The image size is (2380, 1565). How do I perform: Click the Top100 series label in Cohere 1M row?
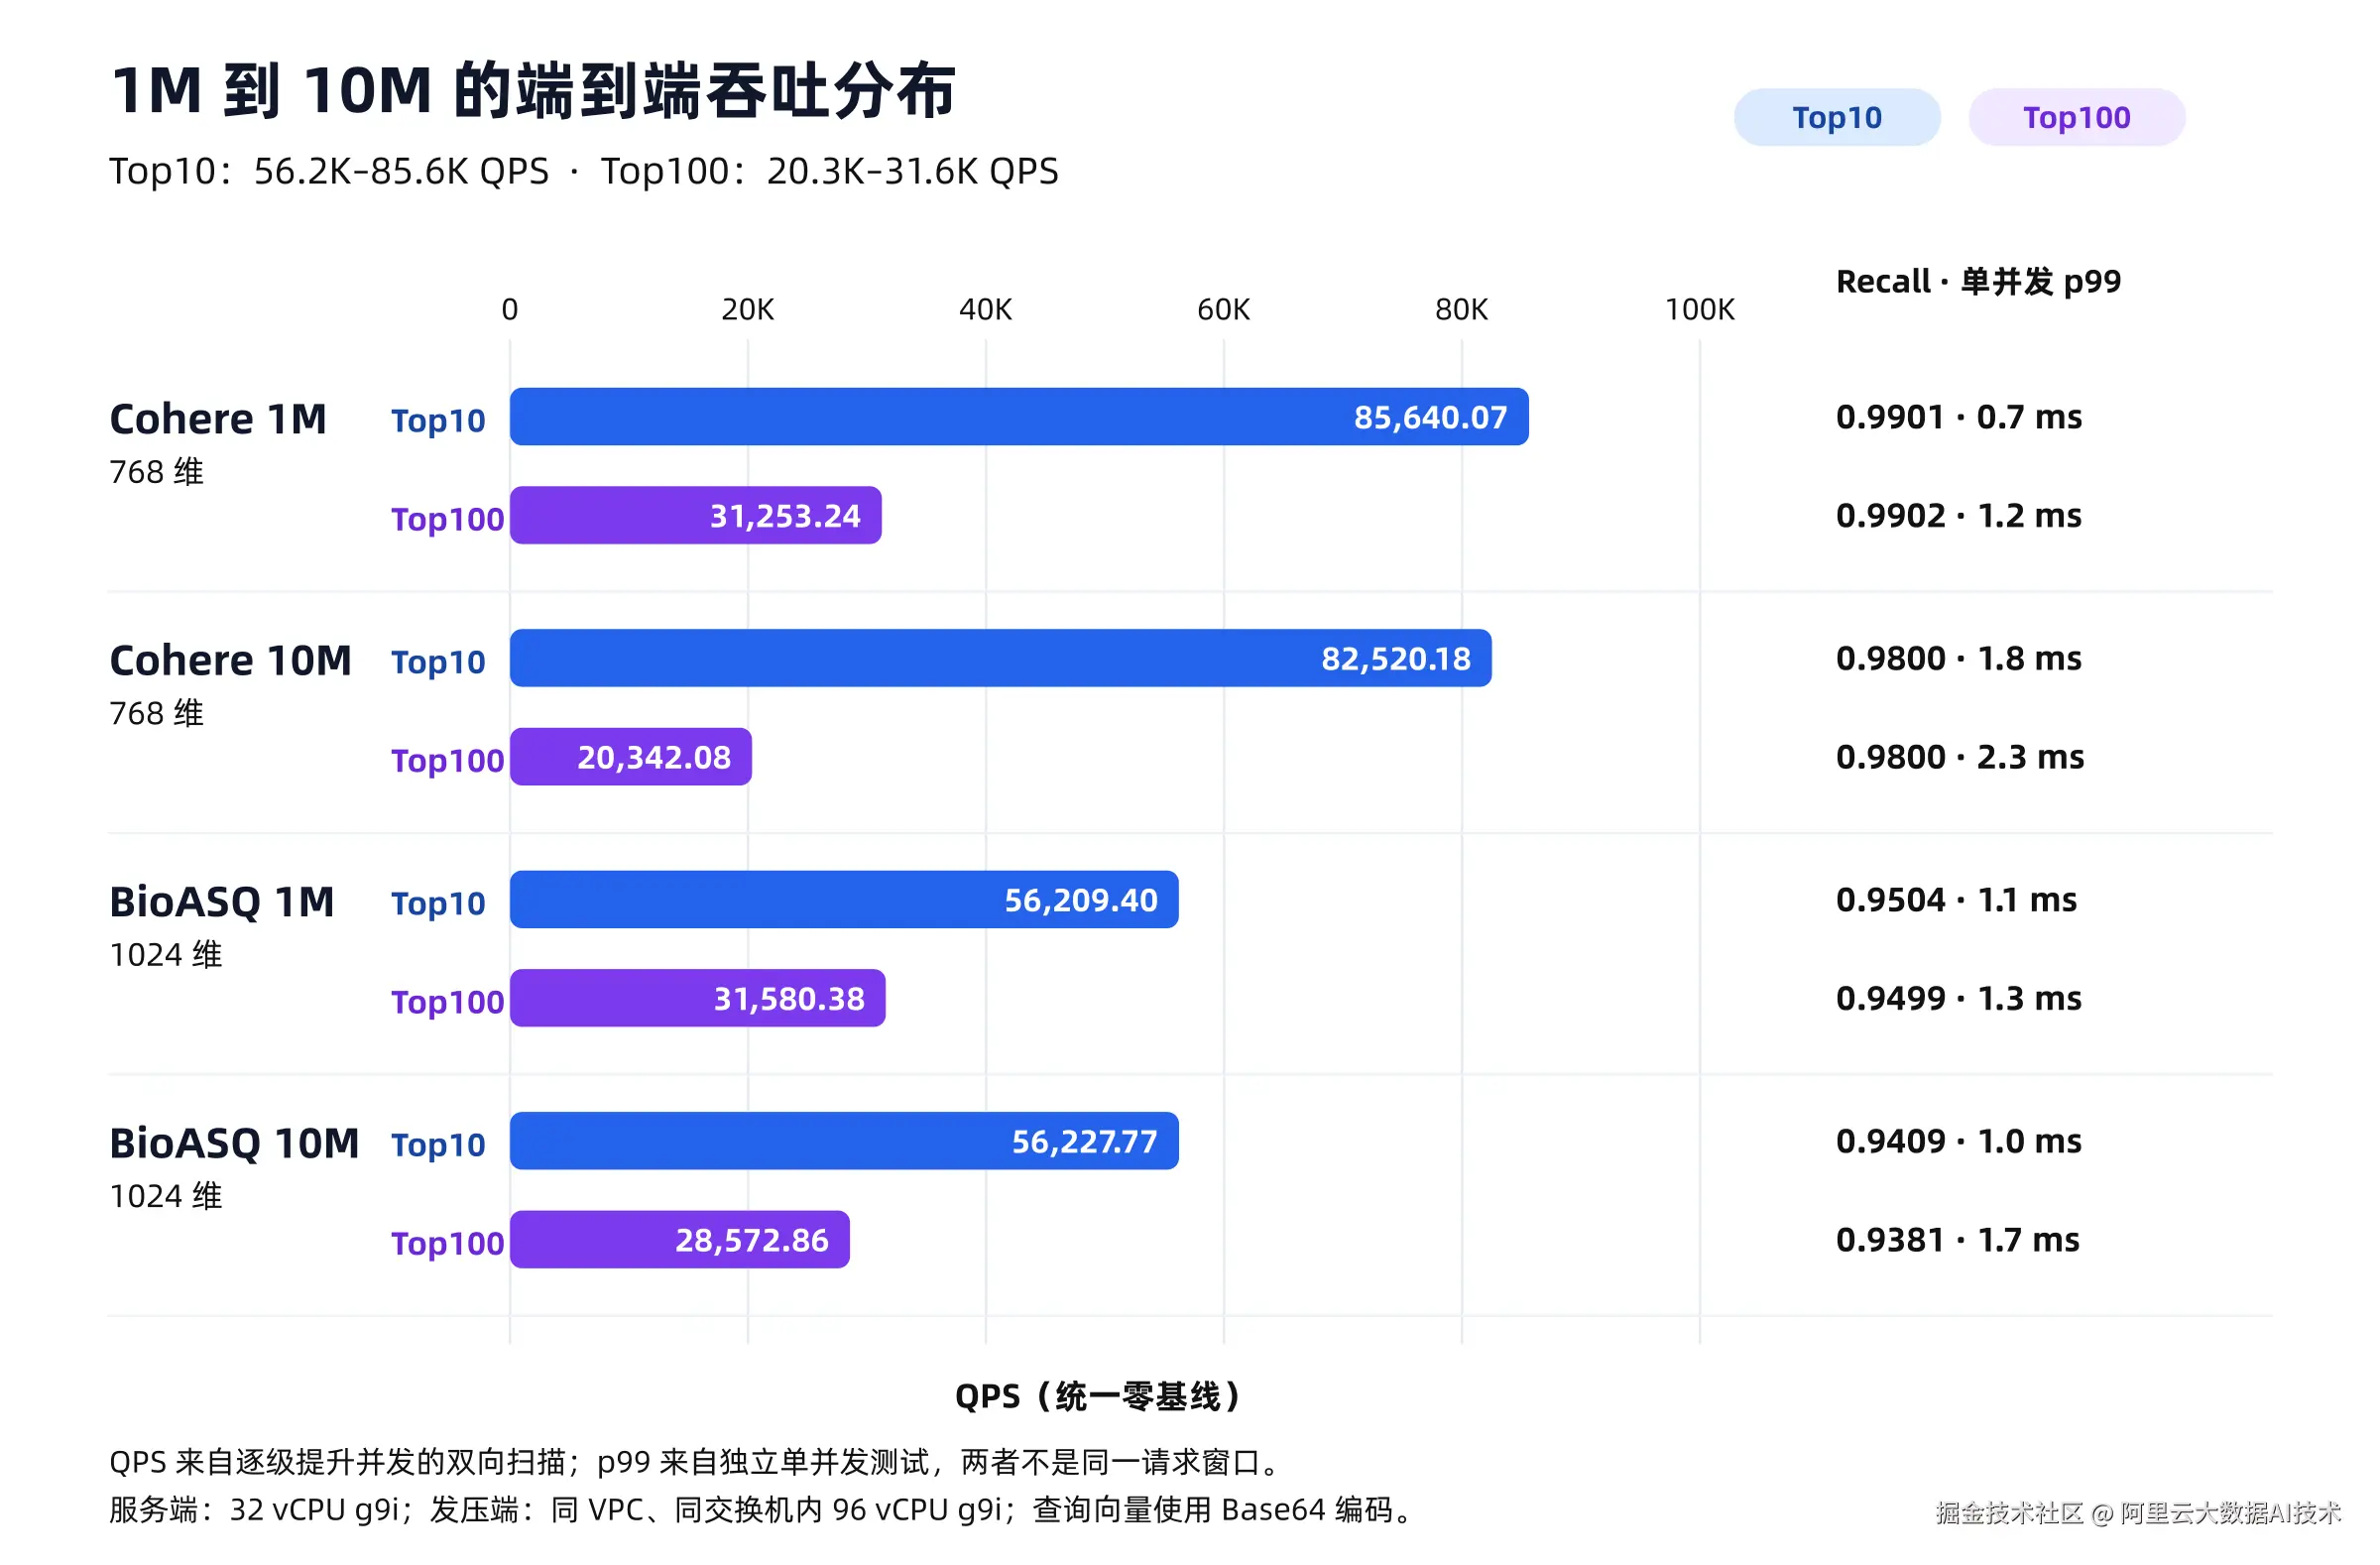[x=447, y=519]
